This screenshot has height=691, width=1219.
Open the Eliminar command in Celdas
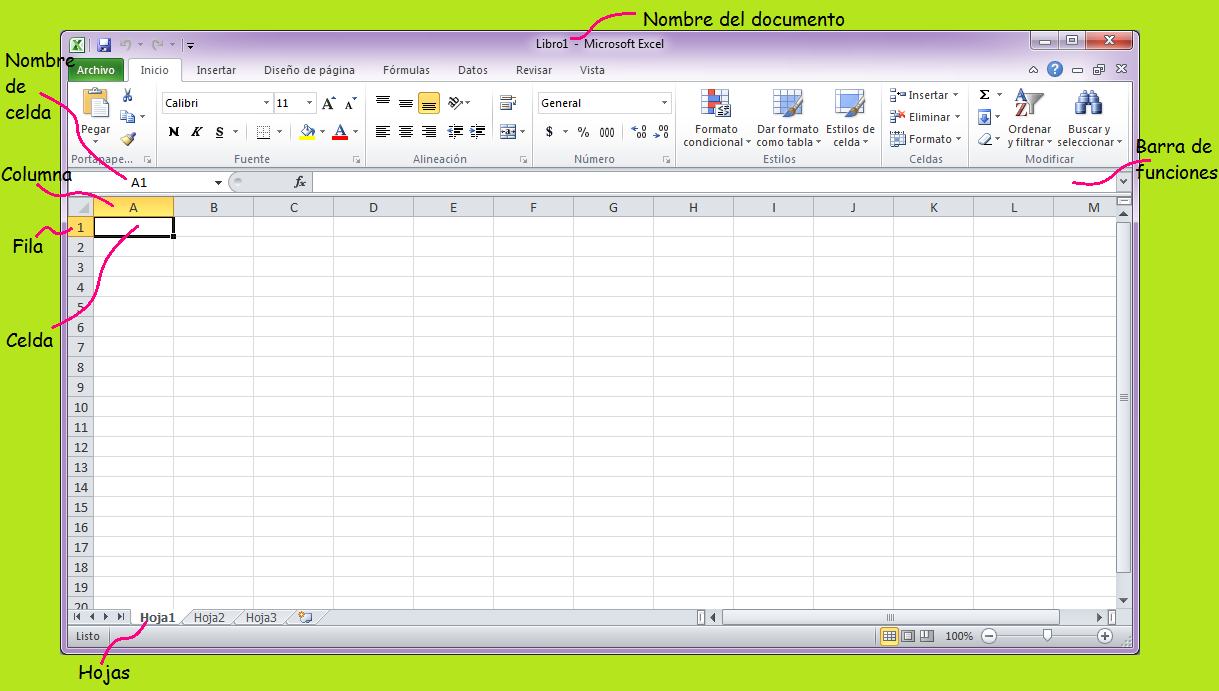tap(925, 116)
